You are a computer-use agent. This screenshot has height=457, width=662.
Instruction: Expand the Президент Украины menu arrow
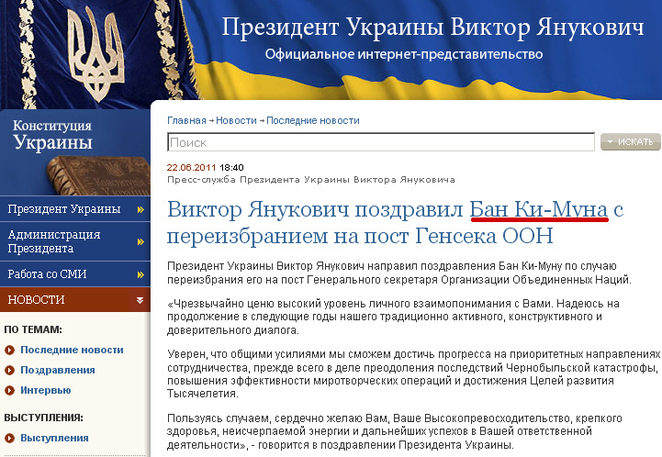[x=141, y=210]
